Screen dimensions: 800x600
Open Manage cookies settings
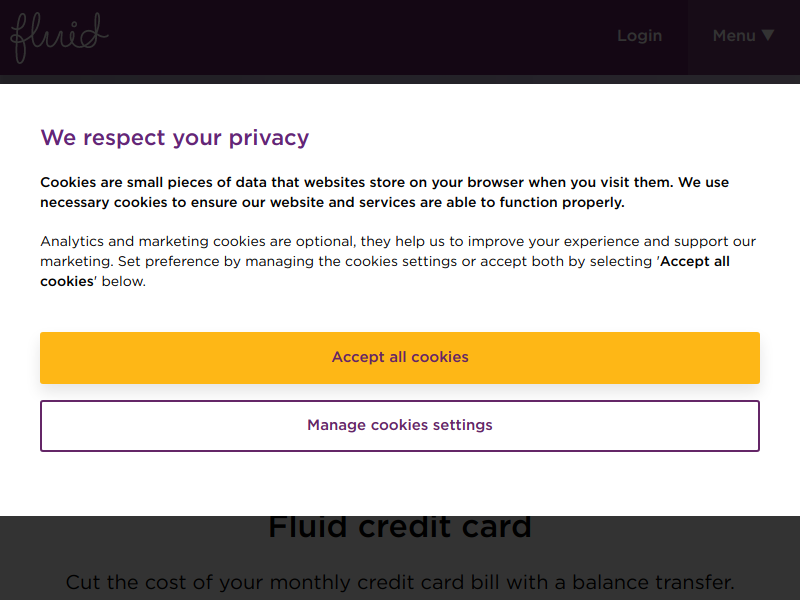pyautogui.click(x=400, y=425)
